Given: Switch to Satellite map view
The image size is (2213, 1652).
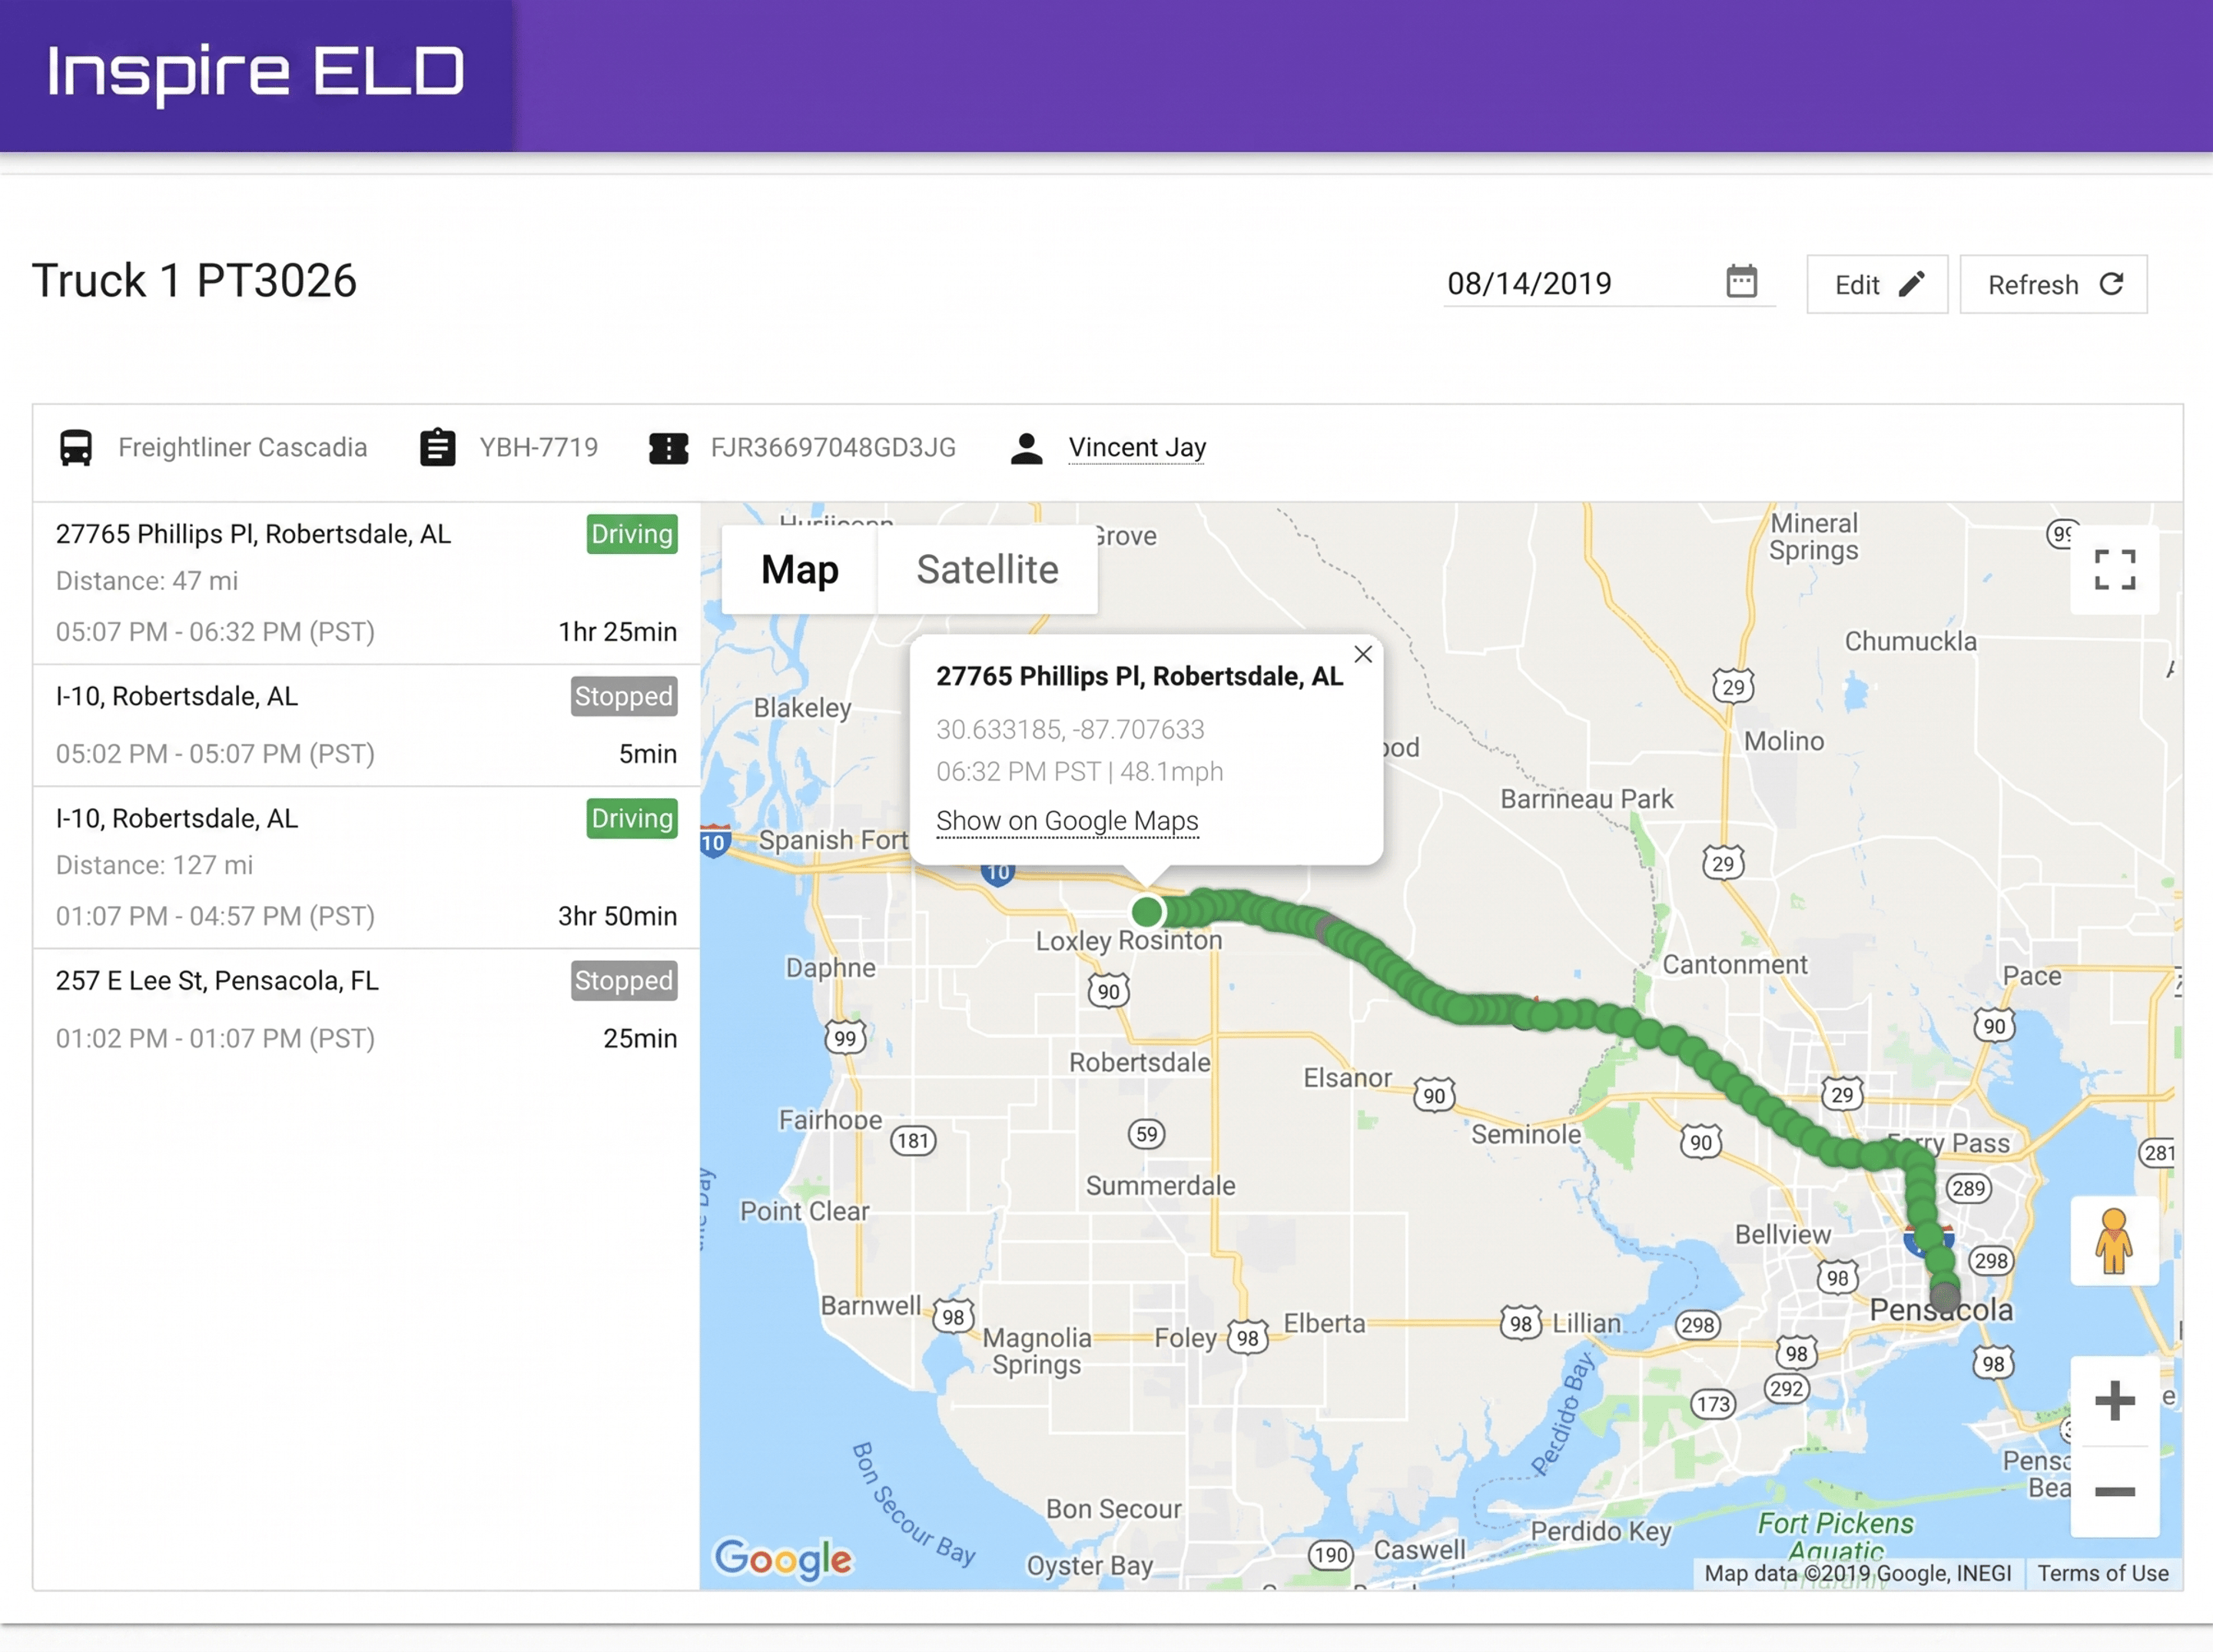Looking at the screenshot, I should point(987,570).
